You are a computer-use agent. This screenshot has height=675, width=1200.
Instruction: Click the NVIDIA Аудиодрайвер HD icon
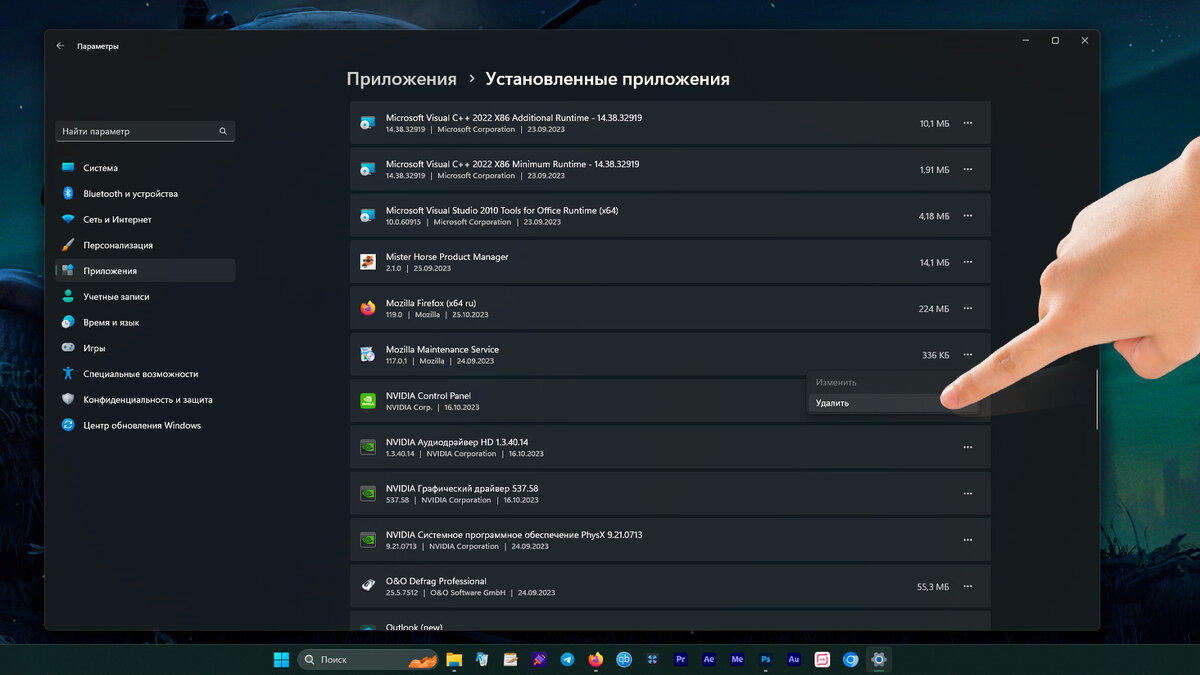click(368, 447)
